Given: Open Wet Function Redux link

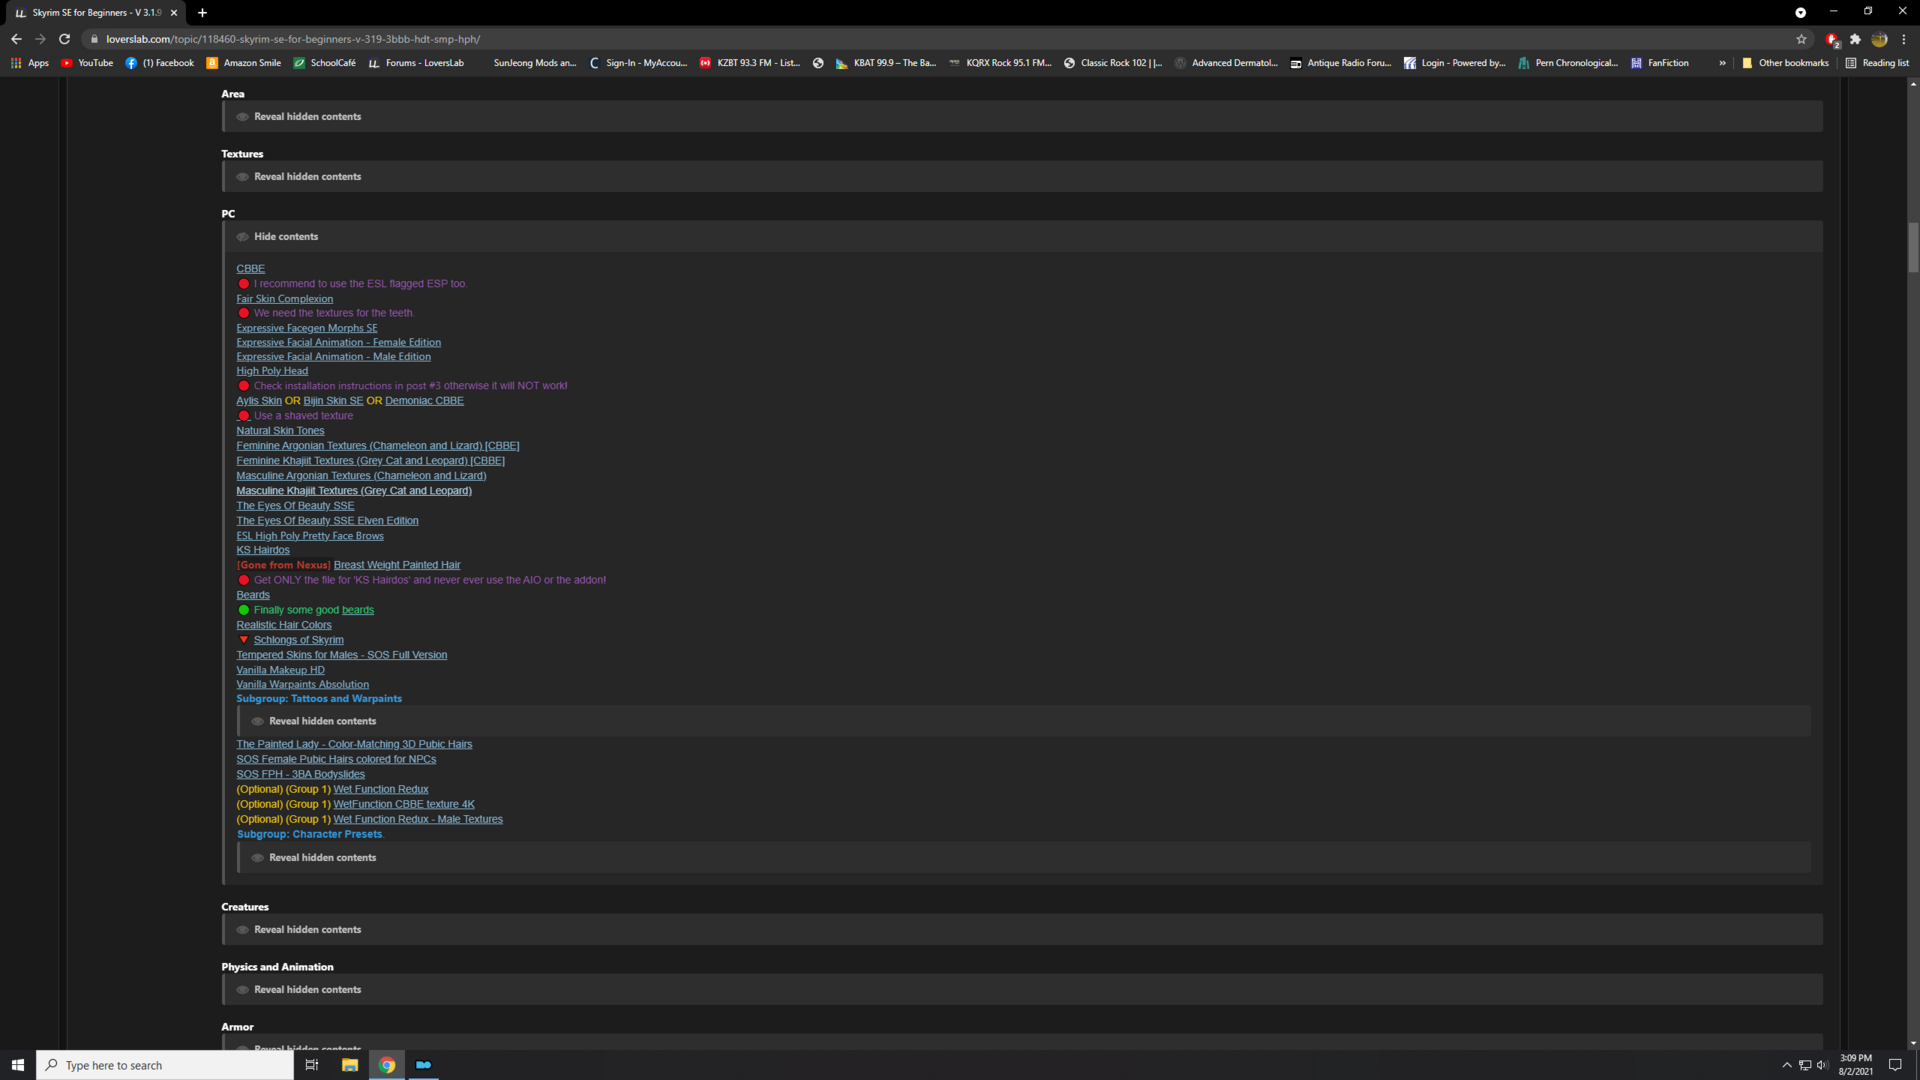Looking at the screenshot, I should 380,790.
